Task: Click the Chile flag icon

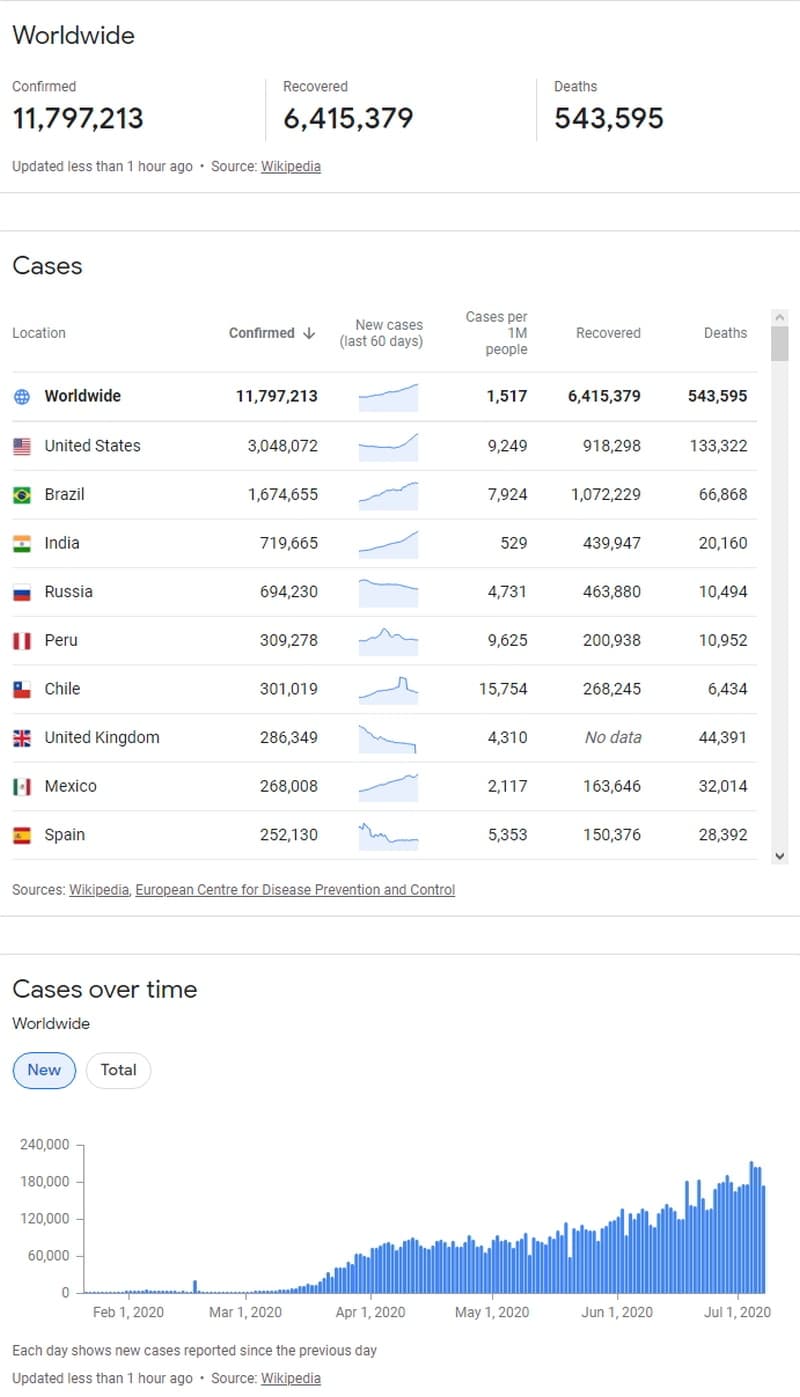Action: 22,689
